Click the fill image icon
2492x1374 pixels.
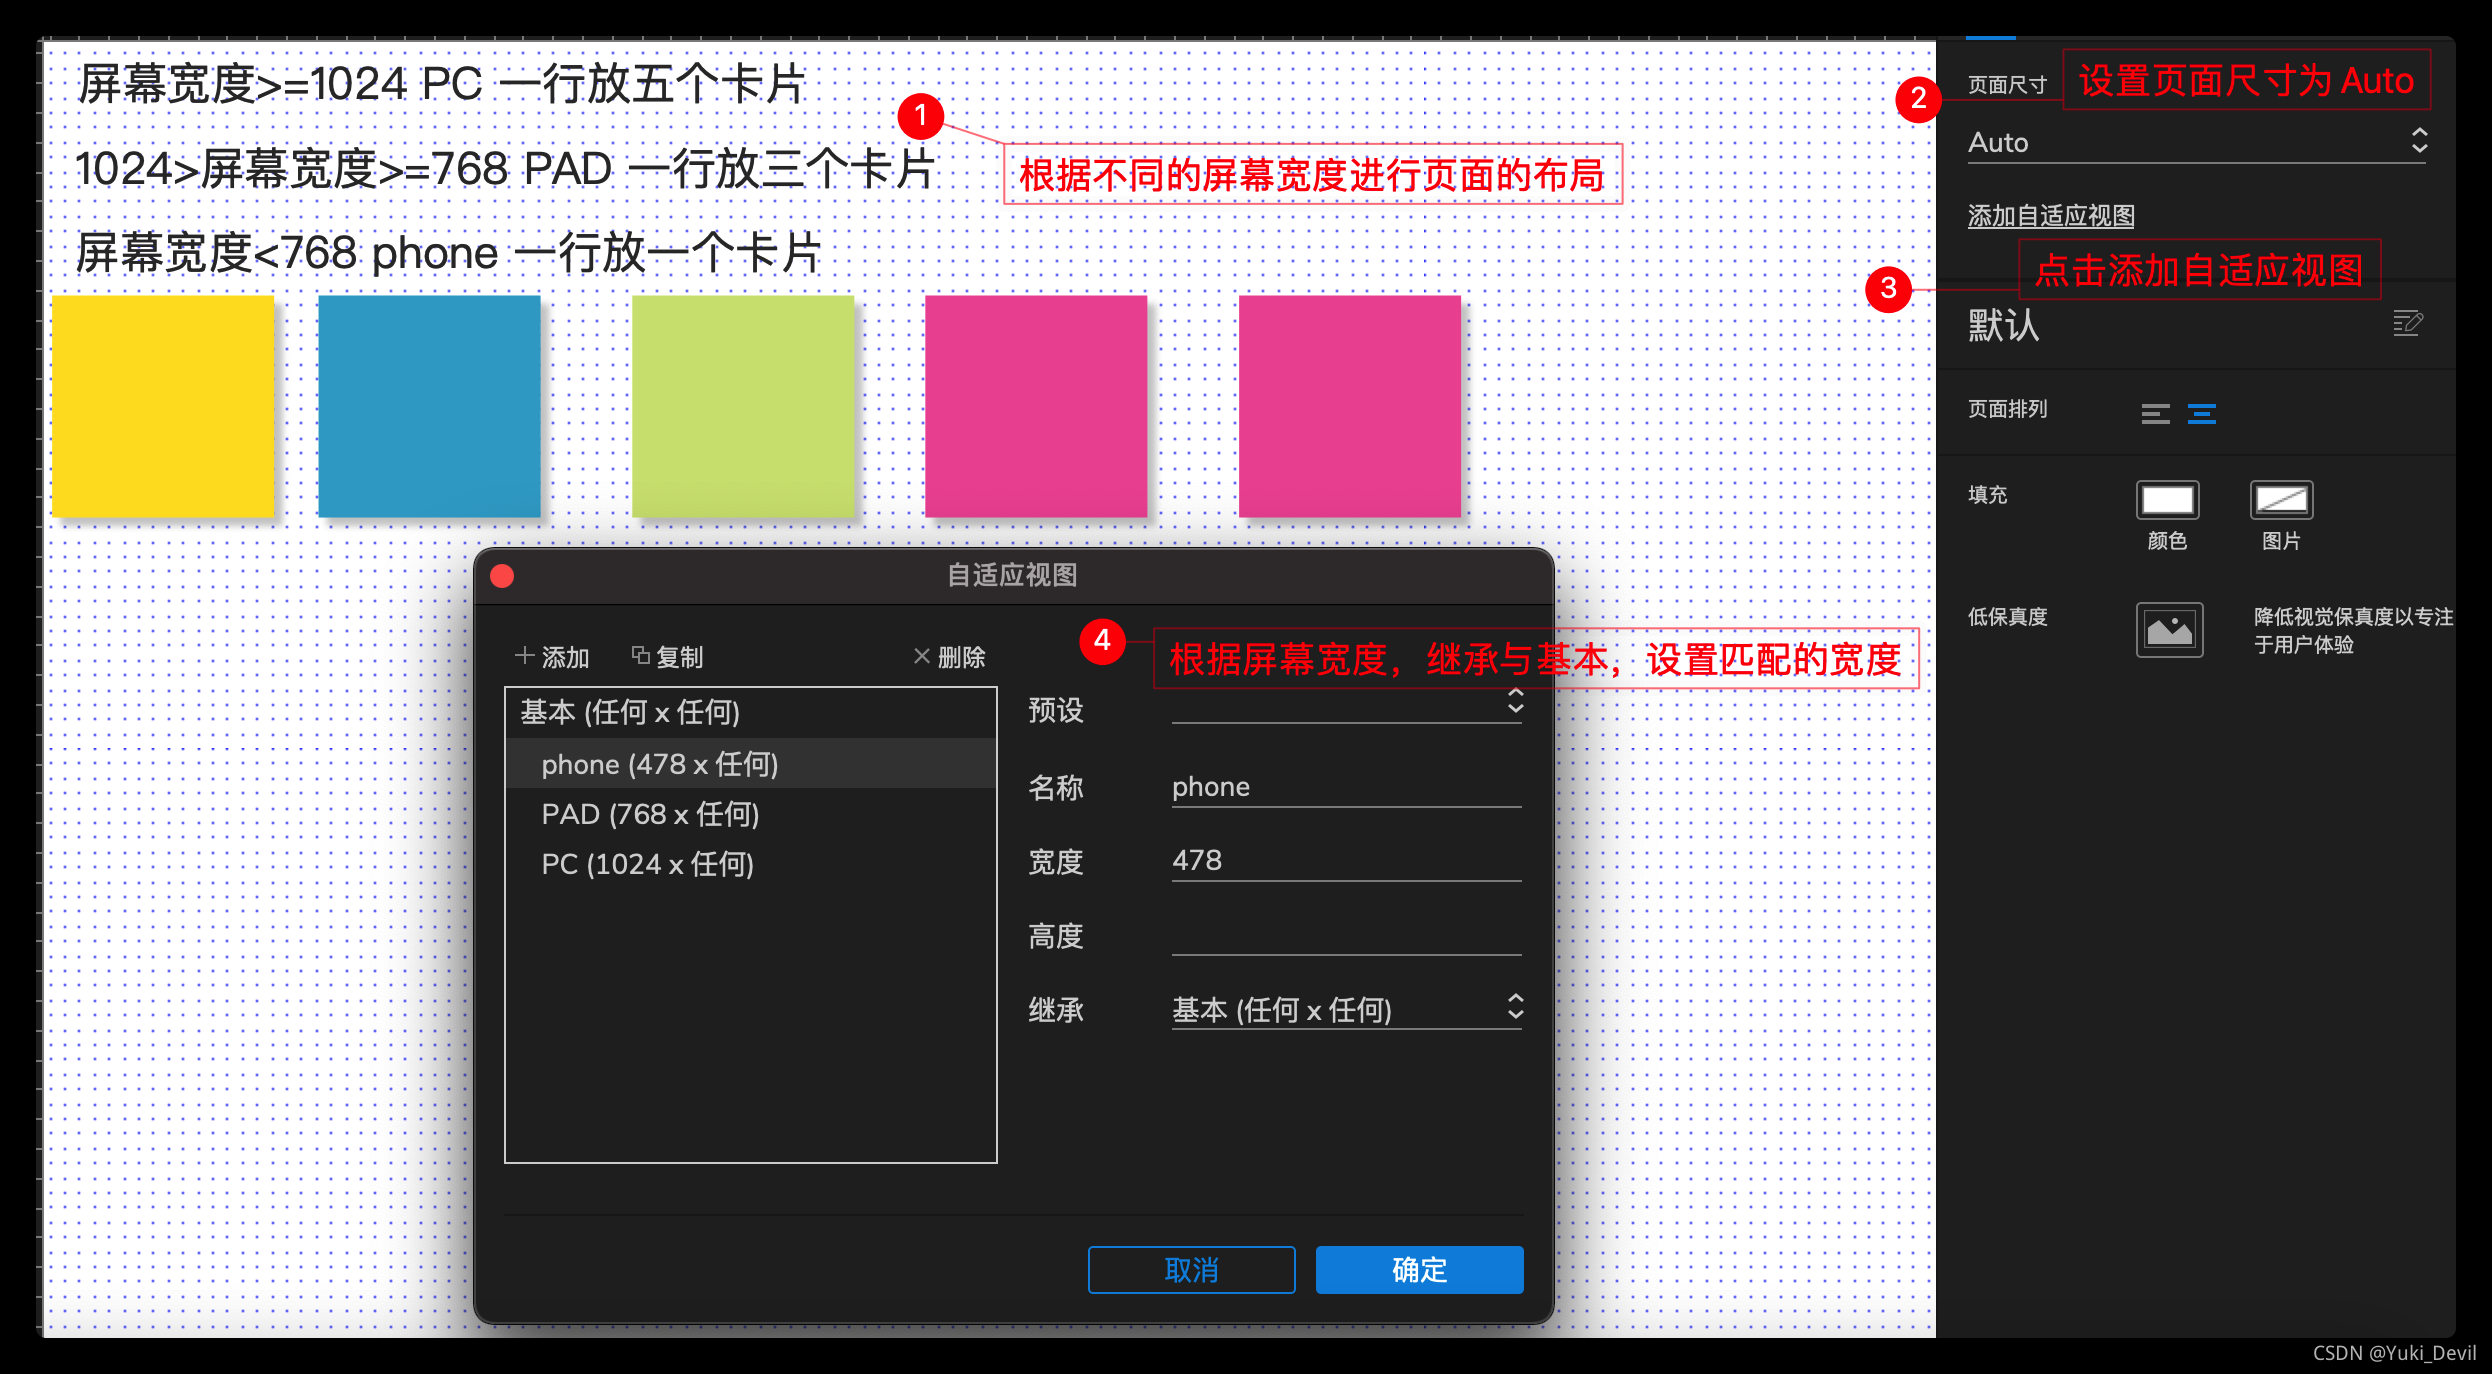tap(2281, 500)
